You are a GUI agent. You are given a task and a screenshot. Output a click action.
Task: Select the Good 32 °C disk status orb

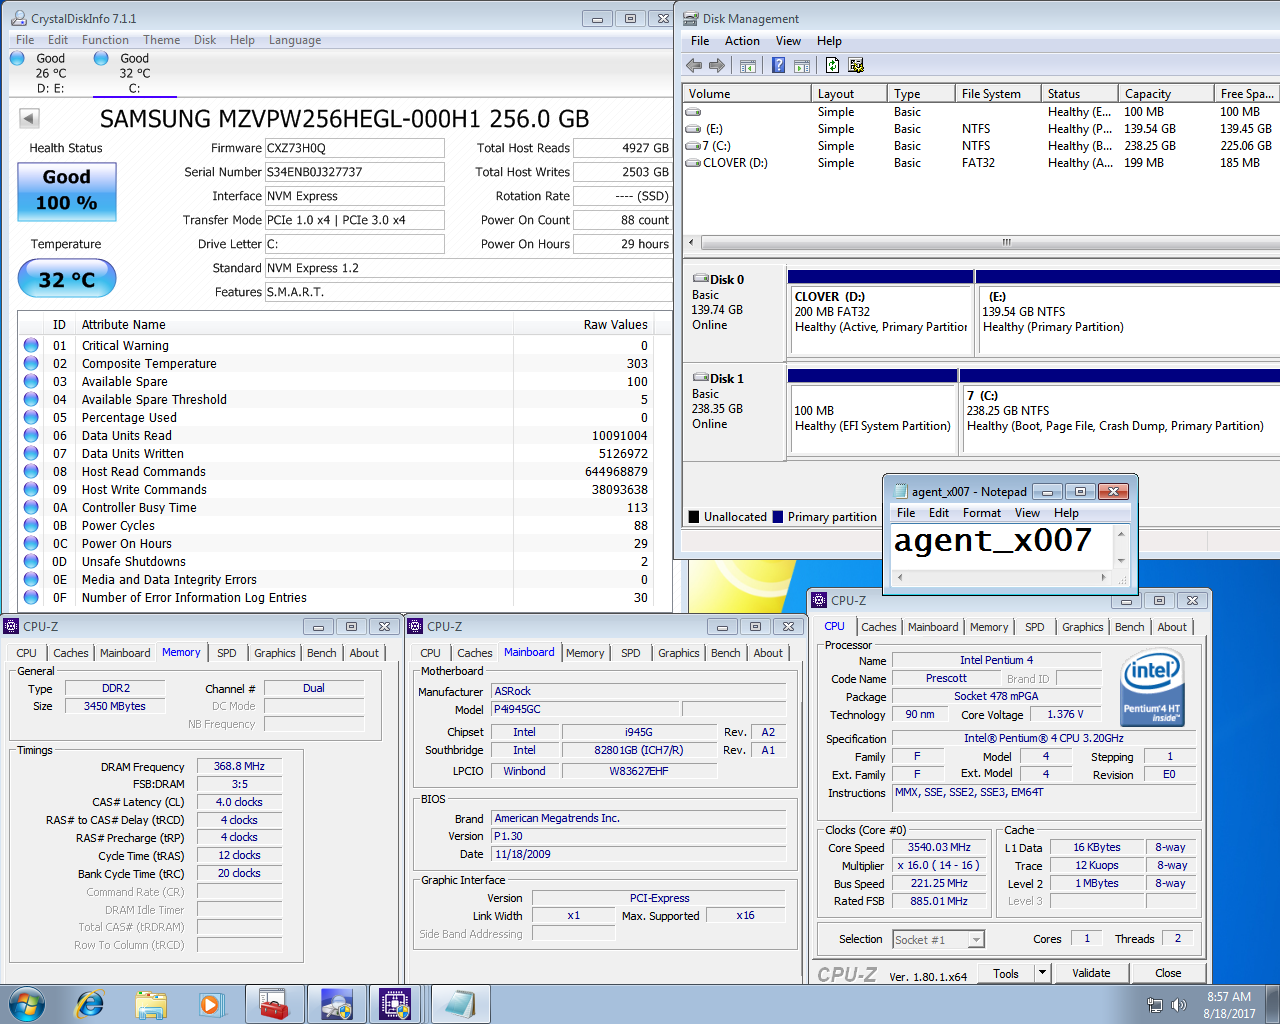101,58
